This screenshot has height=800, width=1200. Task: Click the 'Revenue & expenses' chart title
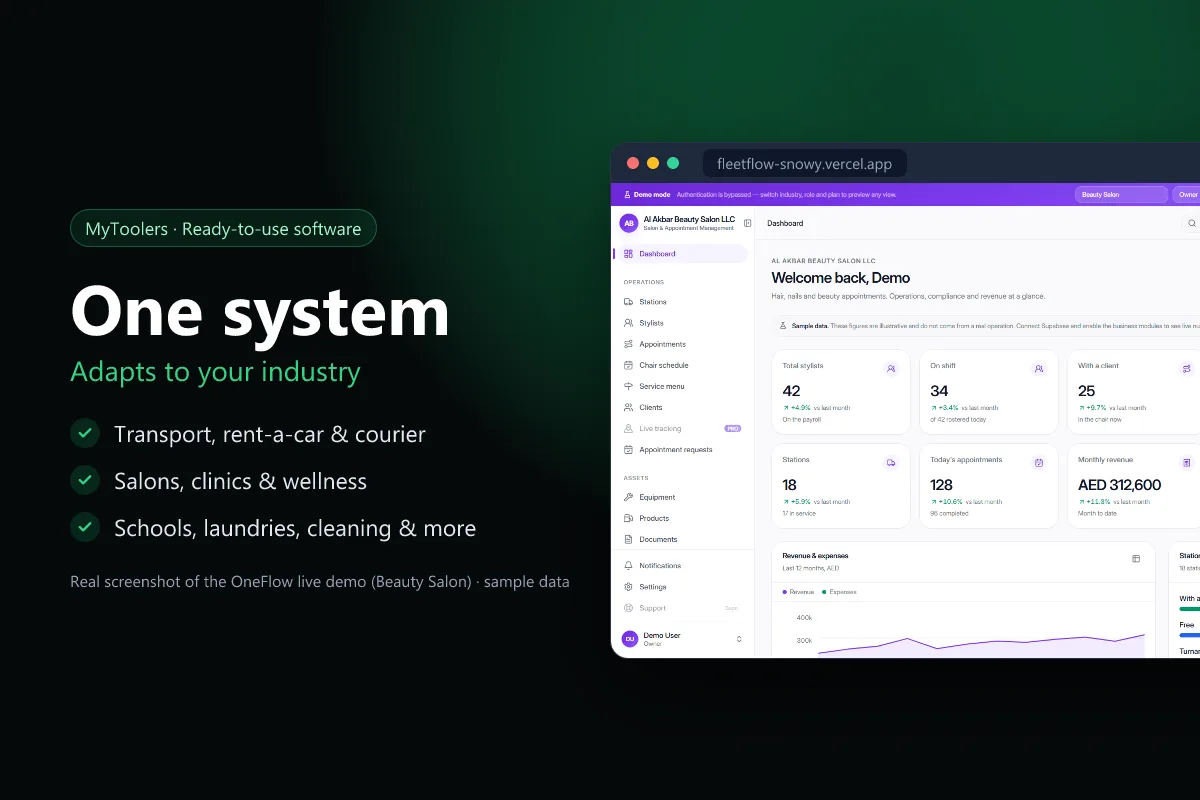pos(815,555)
